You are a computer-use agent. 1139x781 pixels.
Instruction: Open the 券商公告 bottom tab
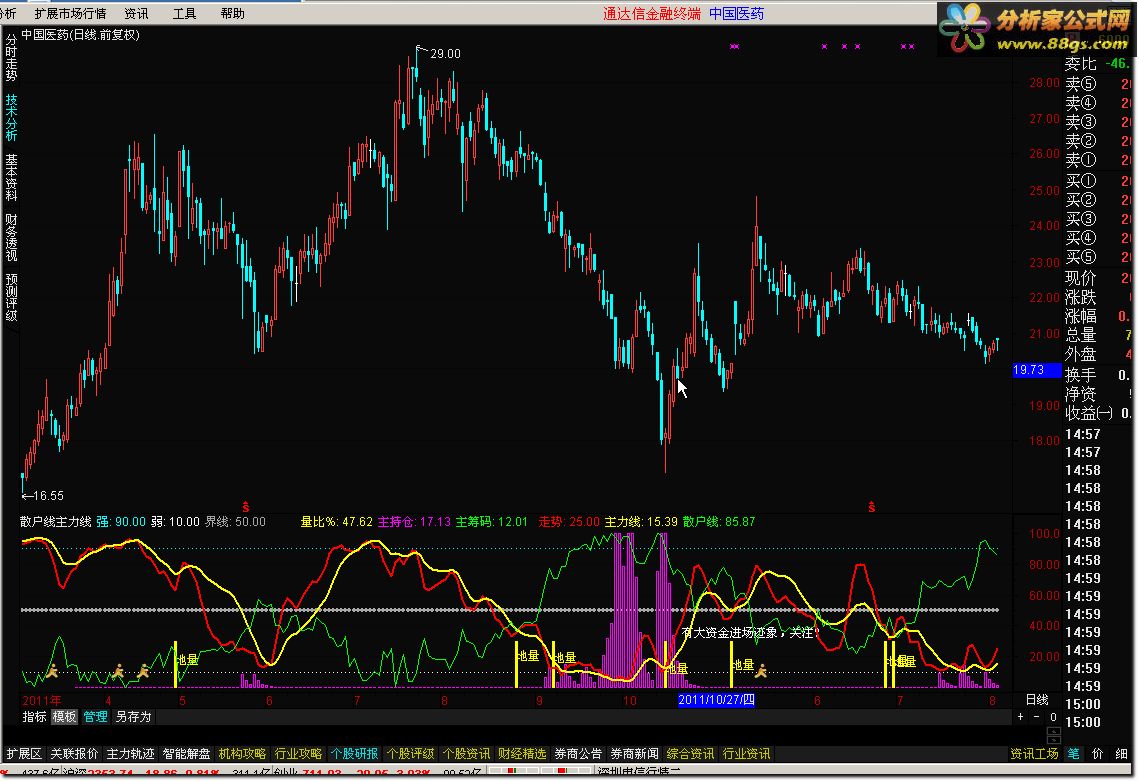[578, 754]
